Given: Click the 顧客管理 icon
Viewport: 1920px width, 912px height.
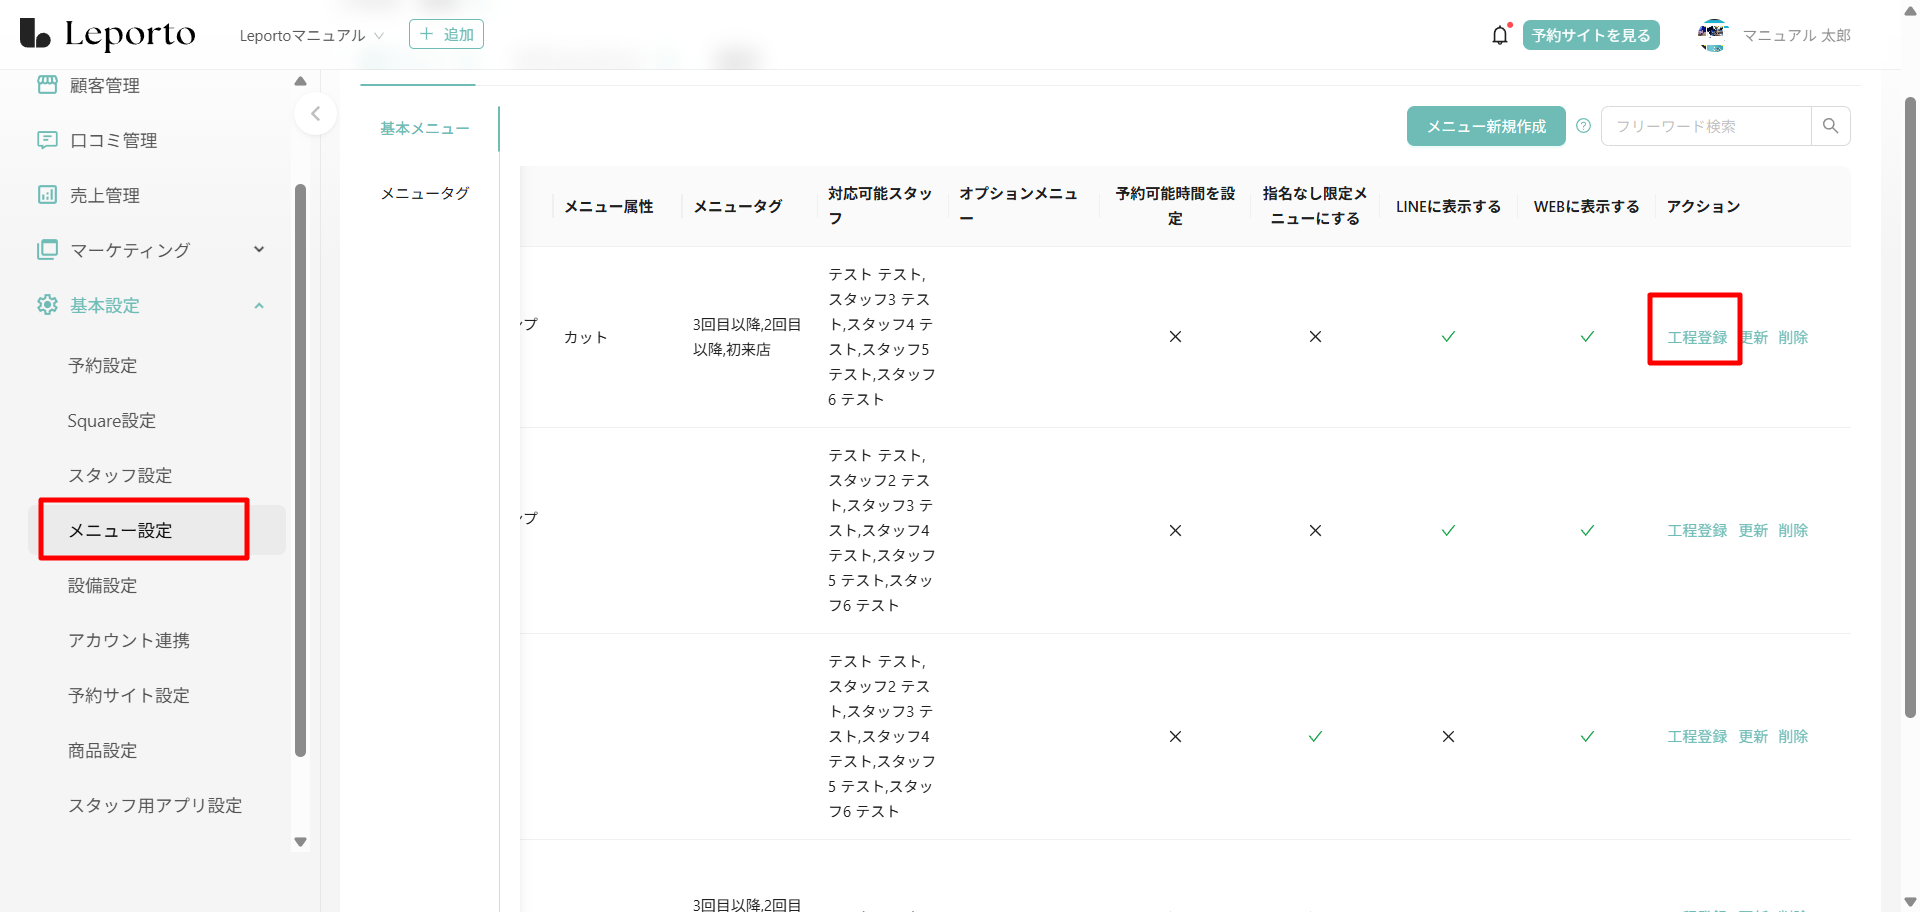Looking at the screenshot, I should pyautogui.click(x=47, y=85).
